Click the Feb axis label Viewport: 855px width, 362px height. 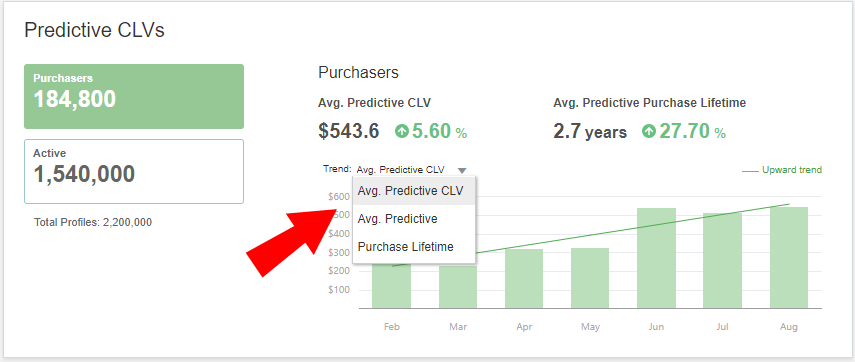[392, 327]
